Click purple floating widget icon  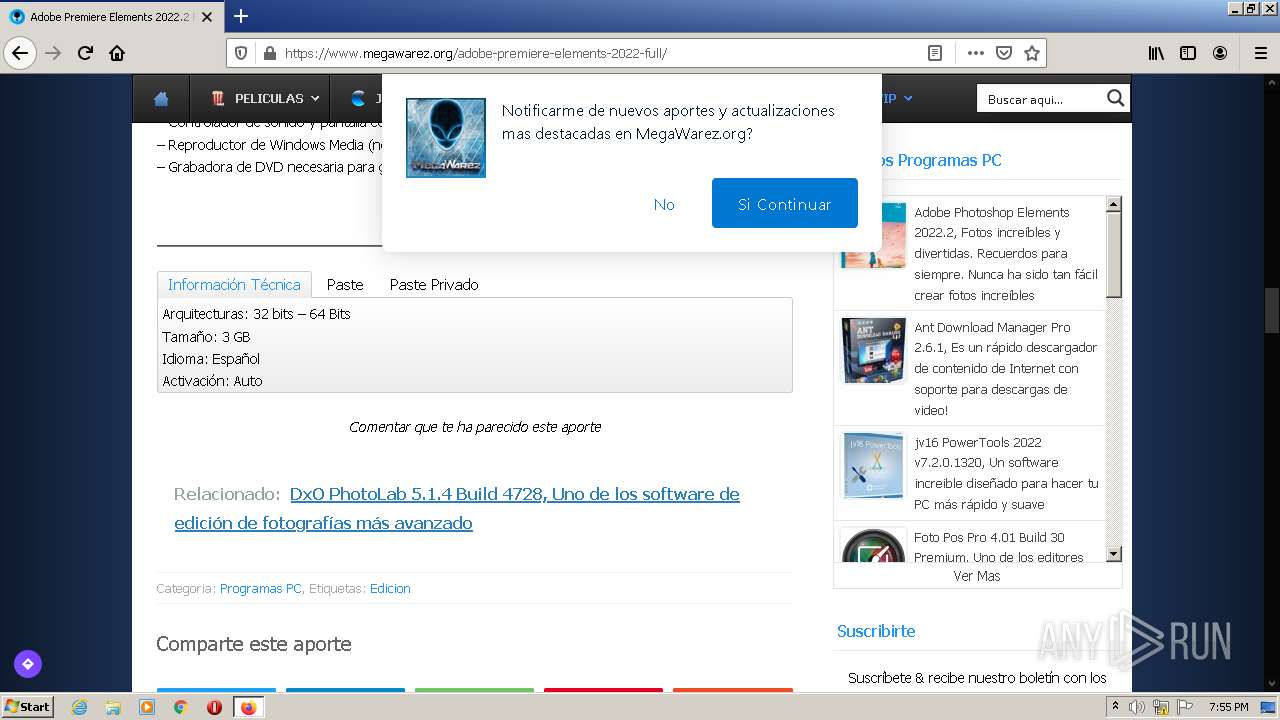click(28, 663)
